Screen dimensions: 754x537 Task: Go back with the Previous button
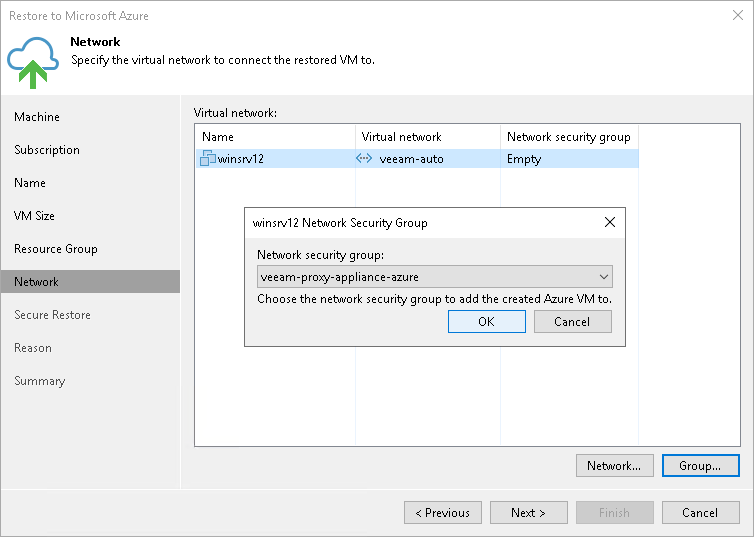[x=443, y=512]
